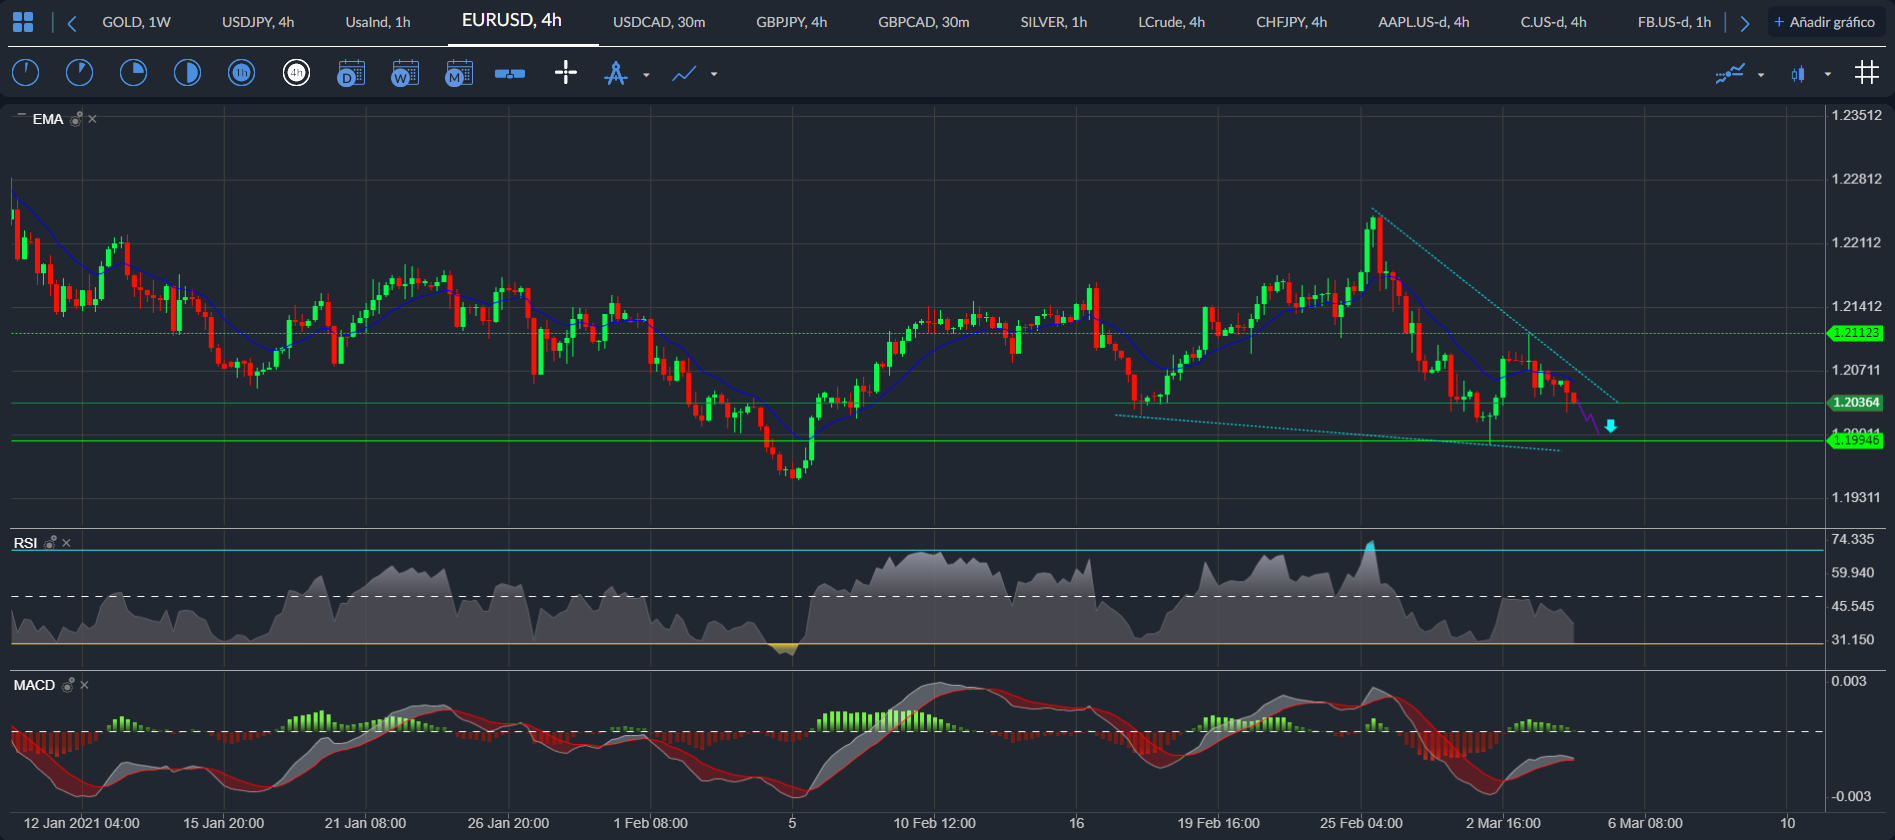The height and width of the screenshot is (840, 1895).
Task: Select the 4h timeframe icon
Action: click(x=296, y=73)
